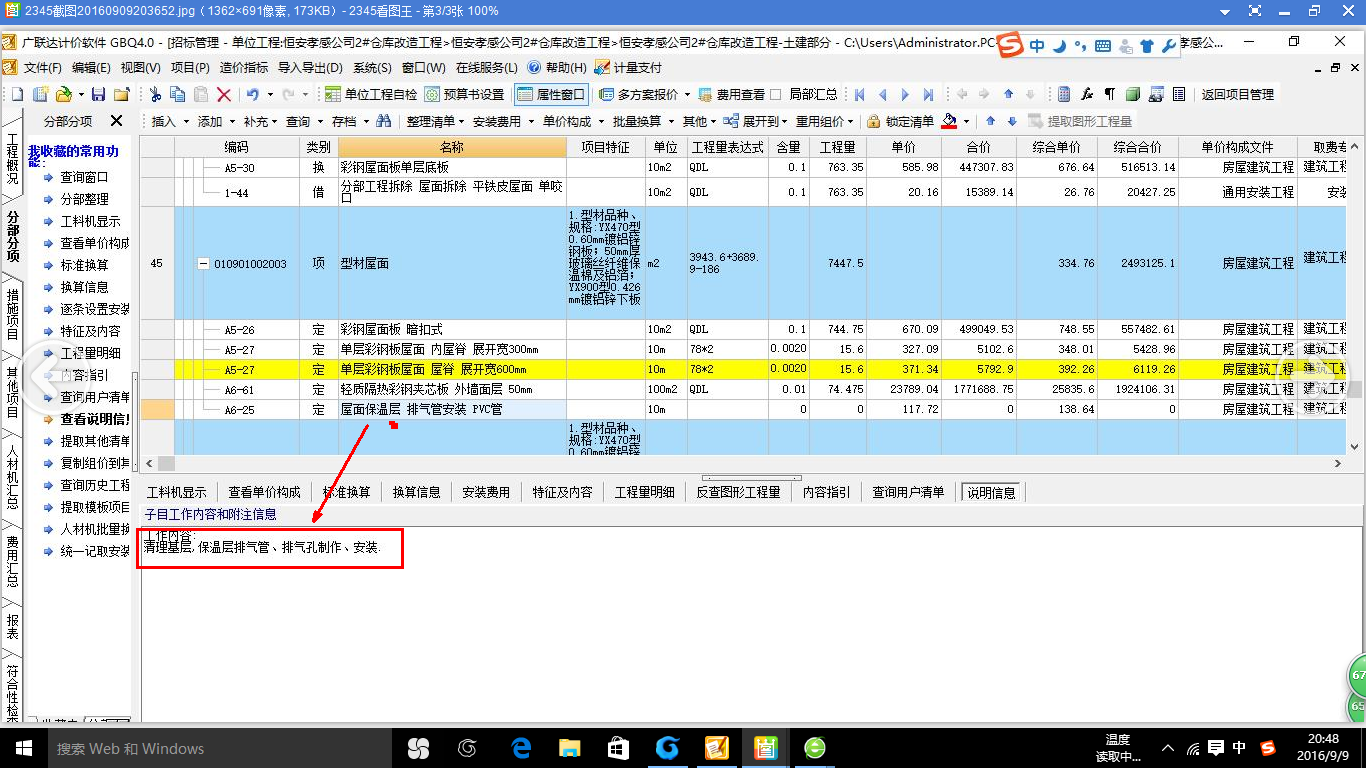Toggle the 局部汇总 checkbox
Screen dimensions: 1366x768
[x=776, y=94]
